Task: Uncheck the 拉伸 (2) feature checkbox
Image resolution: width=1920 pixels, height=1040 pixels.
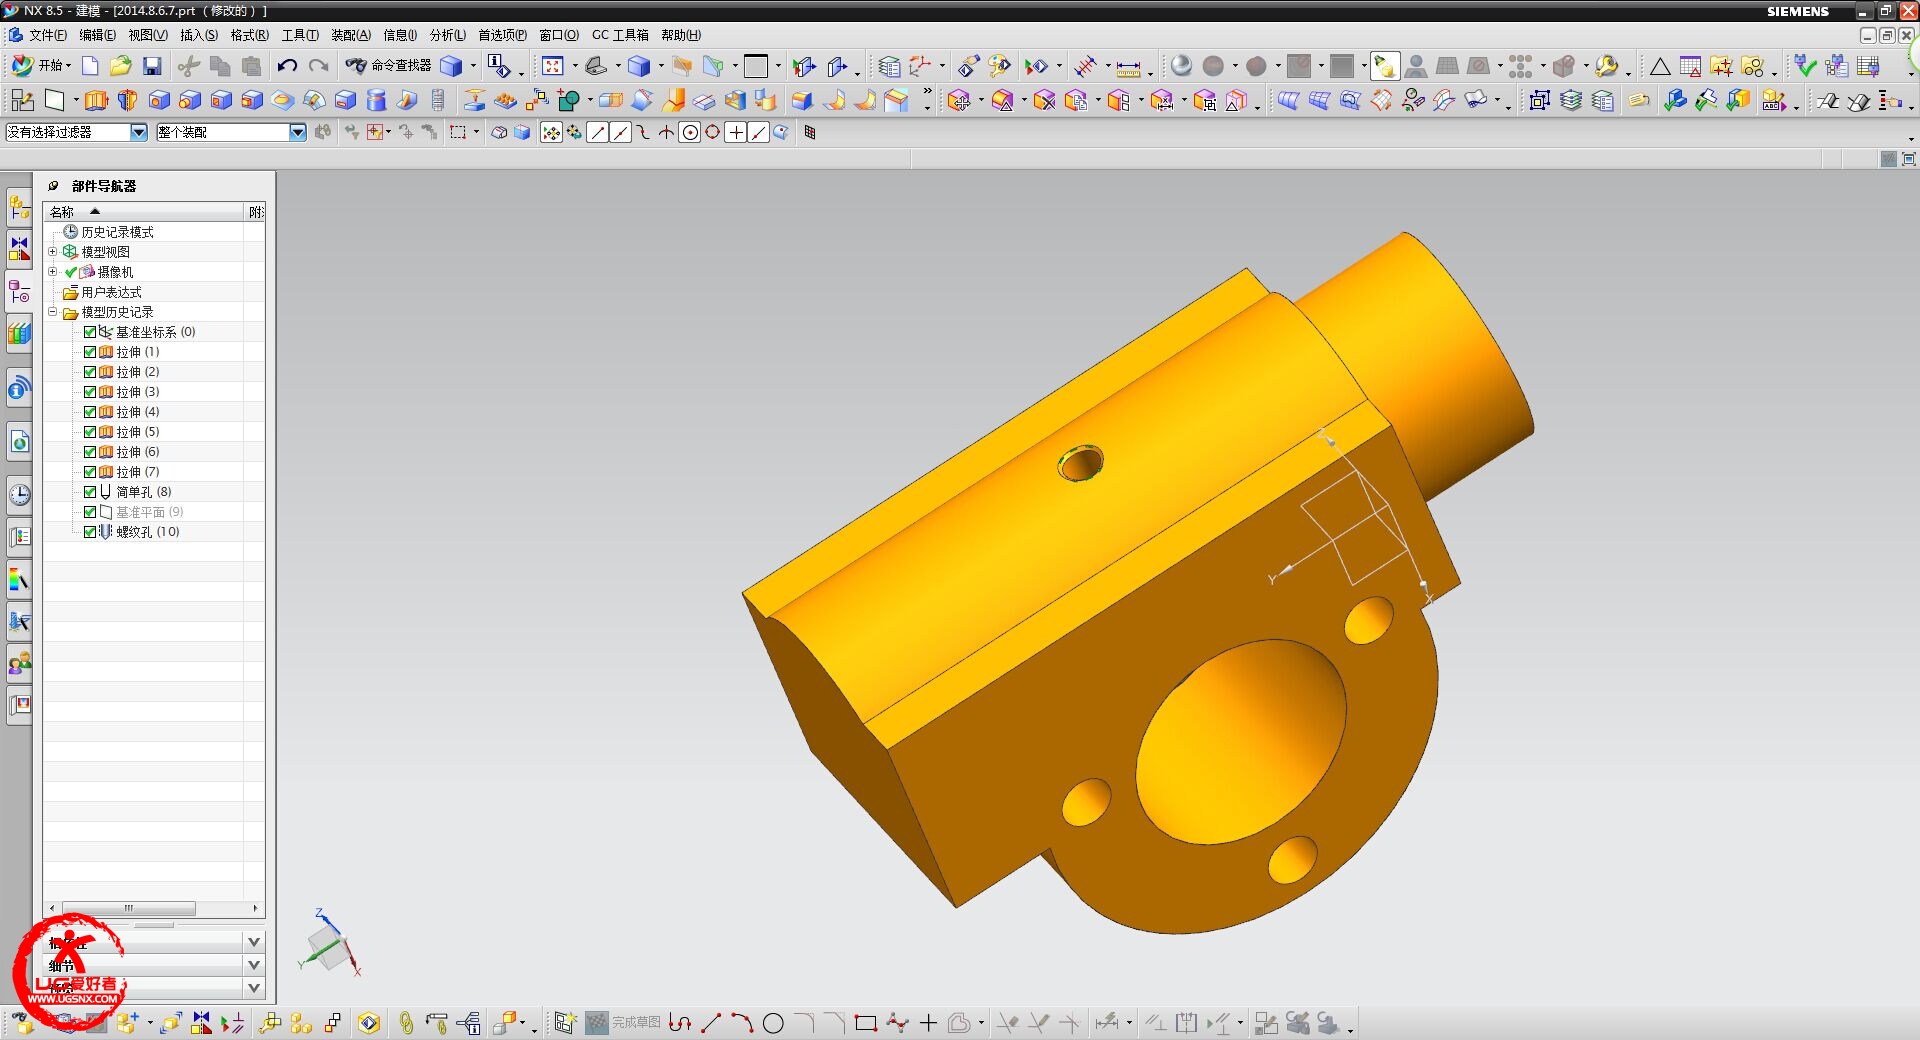Action: click(x=90, y=372)
